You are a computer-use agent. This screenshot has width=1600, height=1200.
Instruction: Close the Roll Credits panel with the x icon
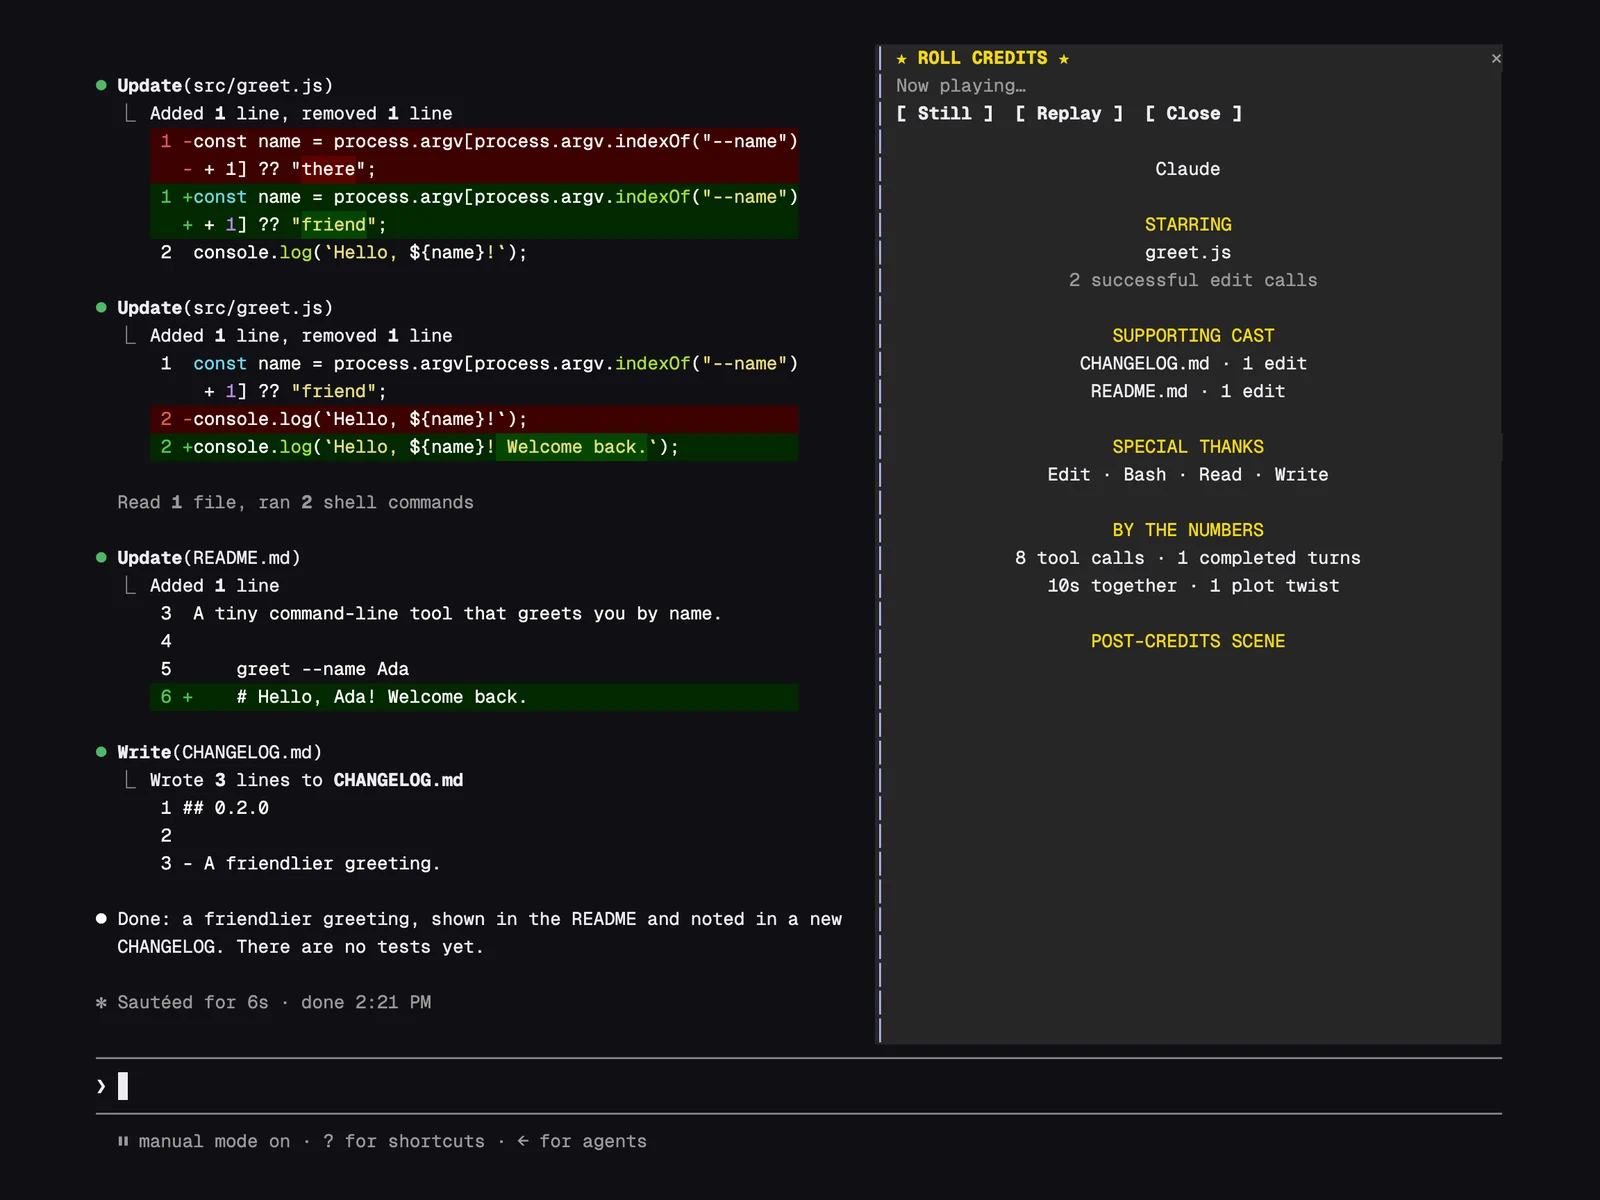coord(1496,59)
